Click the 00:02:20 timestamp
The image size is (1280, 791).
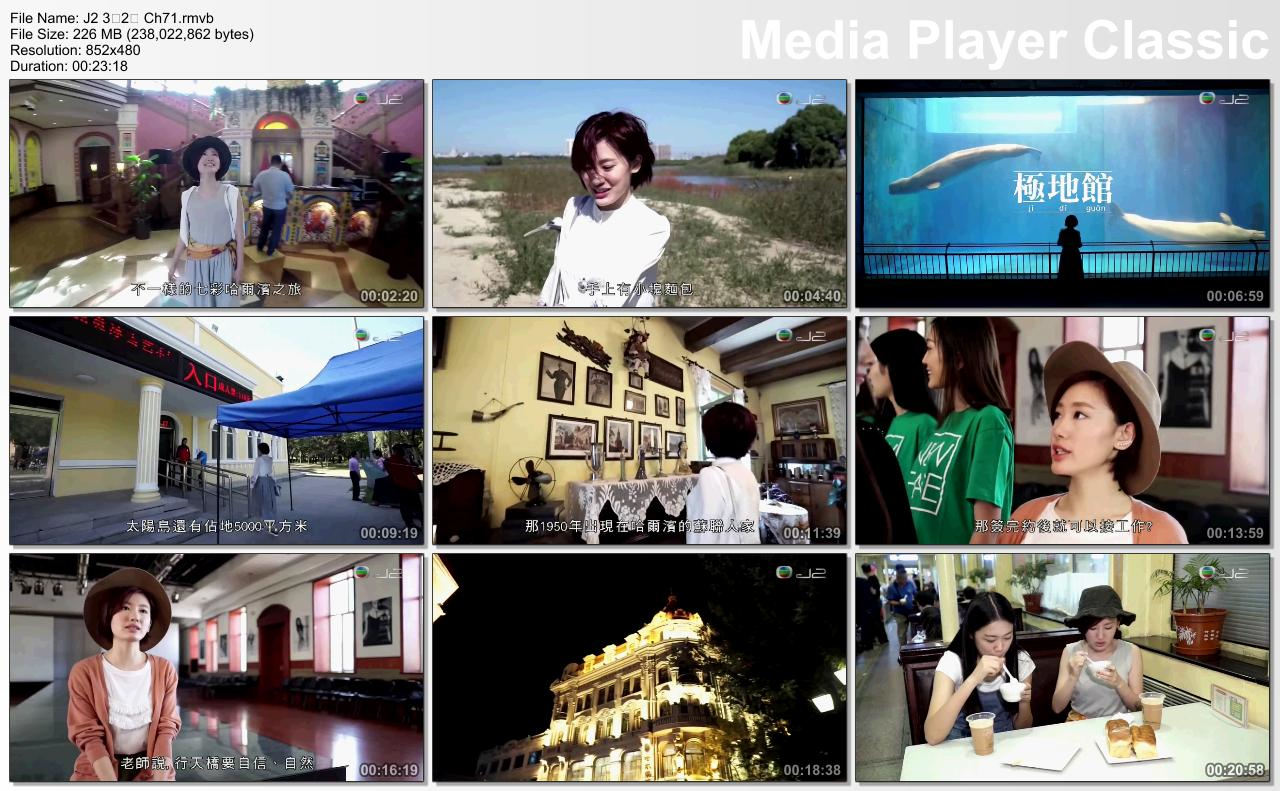pyautogui.click(x=389, y=296)
